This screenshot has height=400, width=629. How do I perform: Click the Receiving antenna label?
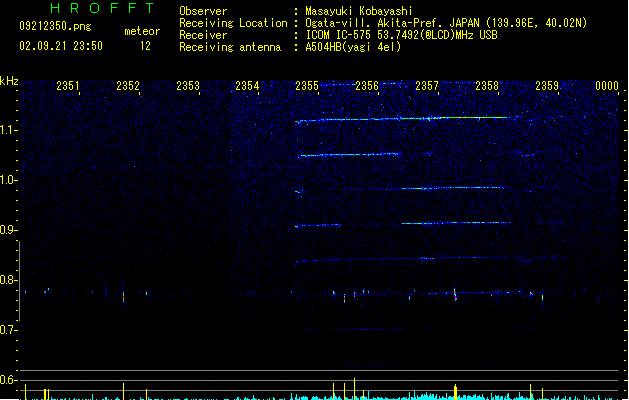[230, 47]
